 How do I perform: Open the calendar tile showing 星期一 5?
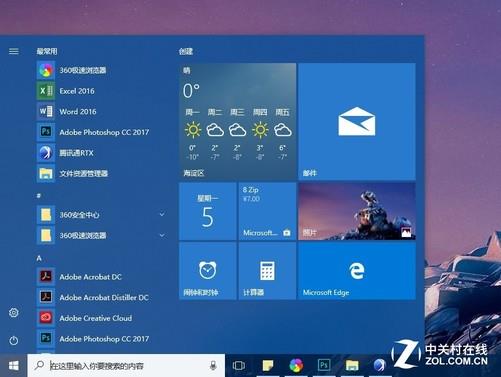point(208,211)
